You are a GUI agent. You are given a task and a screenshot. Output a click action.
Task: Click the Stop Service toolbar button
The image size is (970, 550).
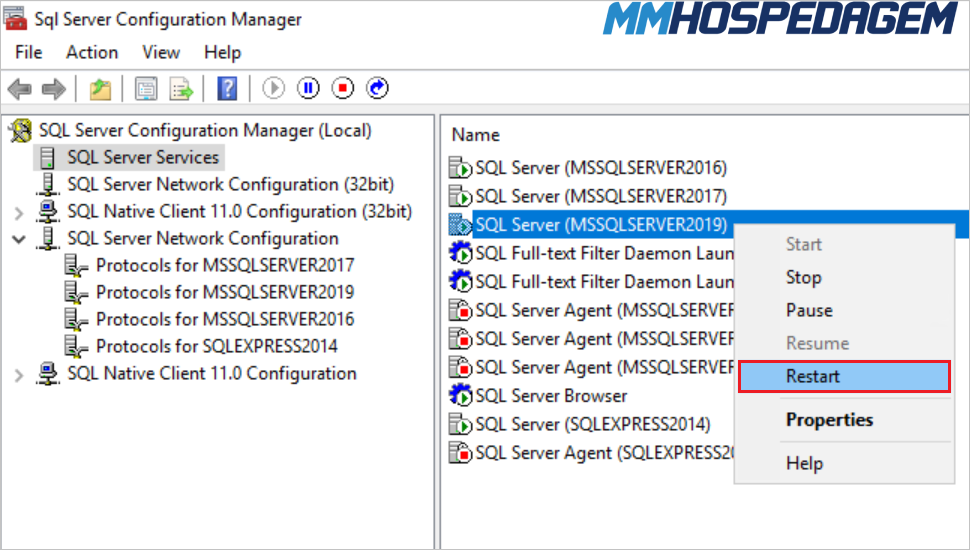[x=343, y=88]
